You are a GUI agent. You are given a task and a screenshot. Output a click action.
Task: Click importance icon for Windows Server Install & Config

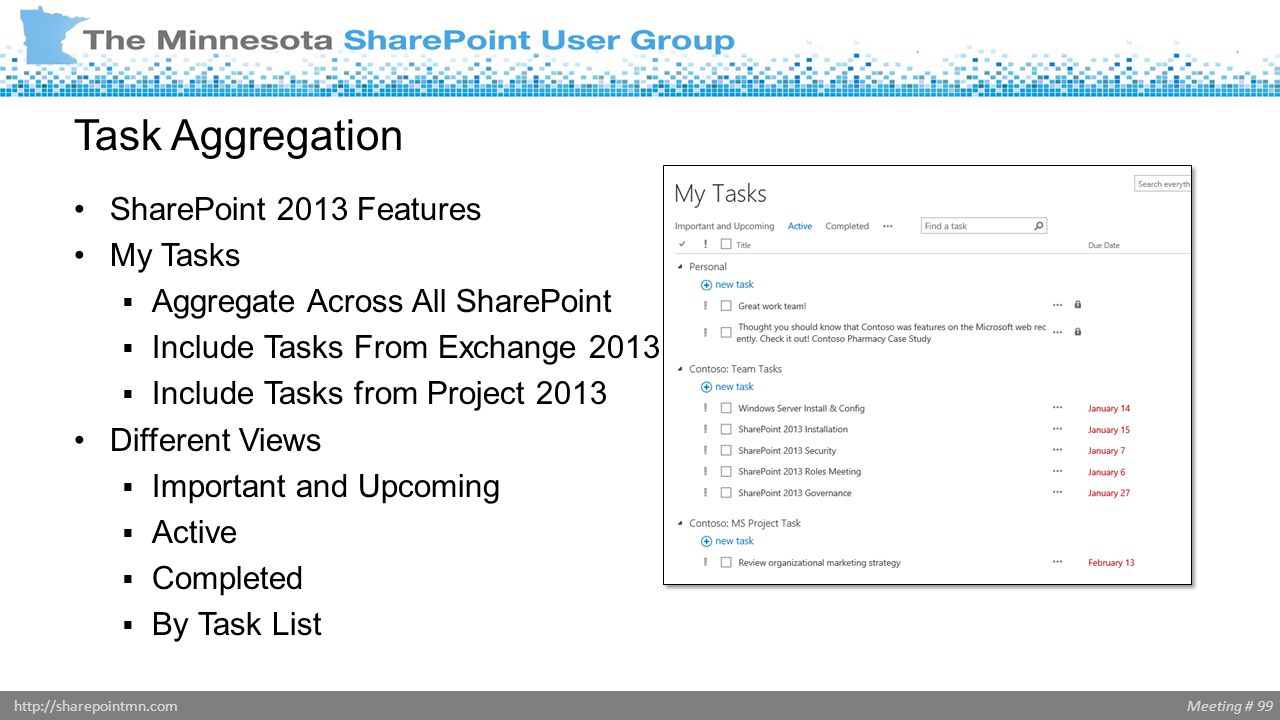point(705,408)
